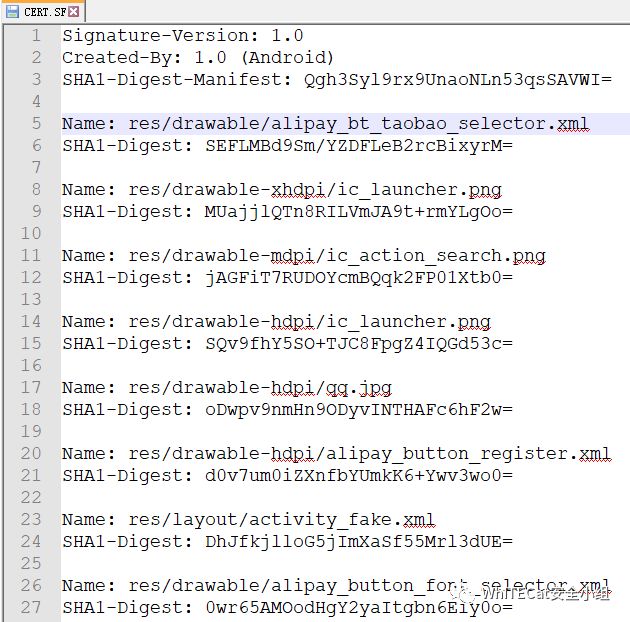The width and height of the screenshot is (630, 622).
Task: Click name line drawable-xhdpi/ic_launcher.png
Action: 282,190
